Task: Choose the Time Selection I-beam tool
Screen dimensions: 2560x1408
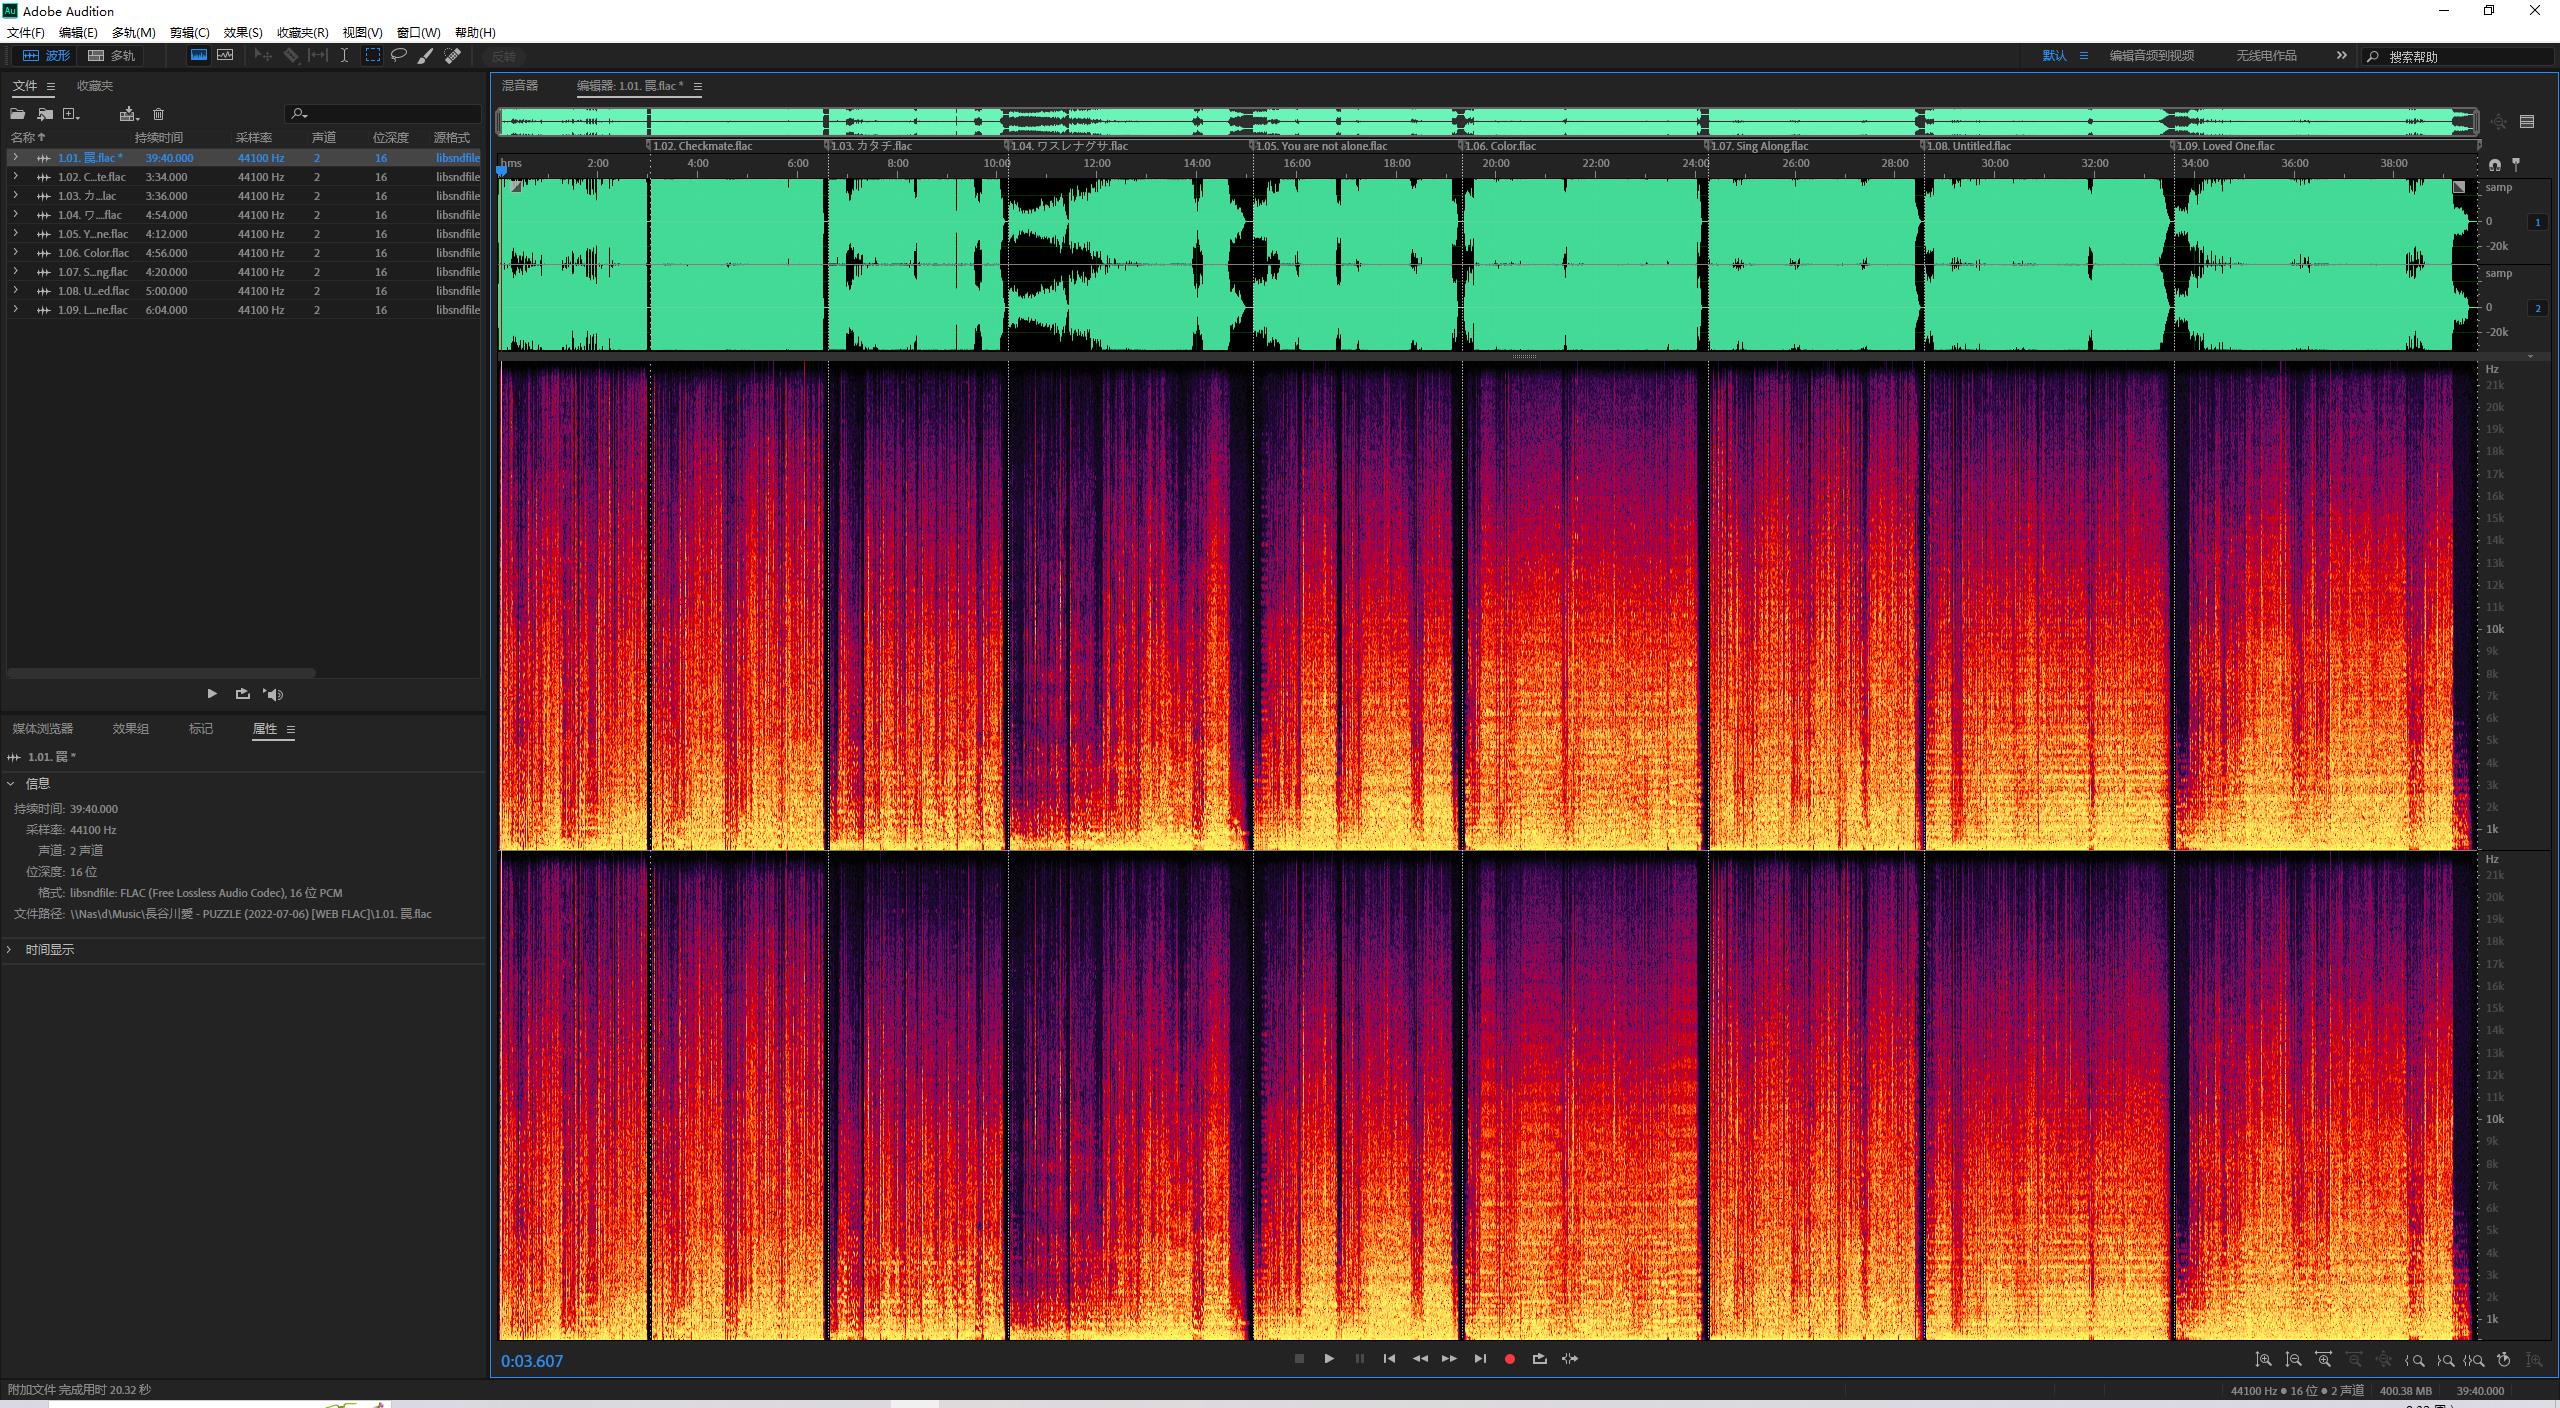Action: pyautogui.click(x=344, y=56)
